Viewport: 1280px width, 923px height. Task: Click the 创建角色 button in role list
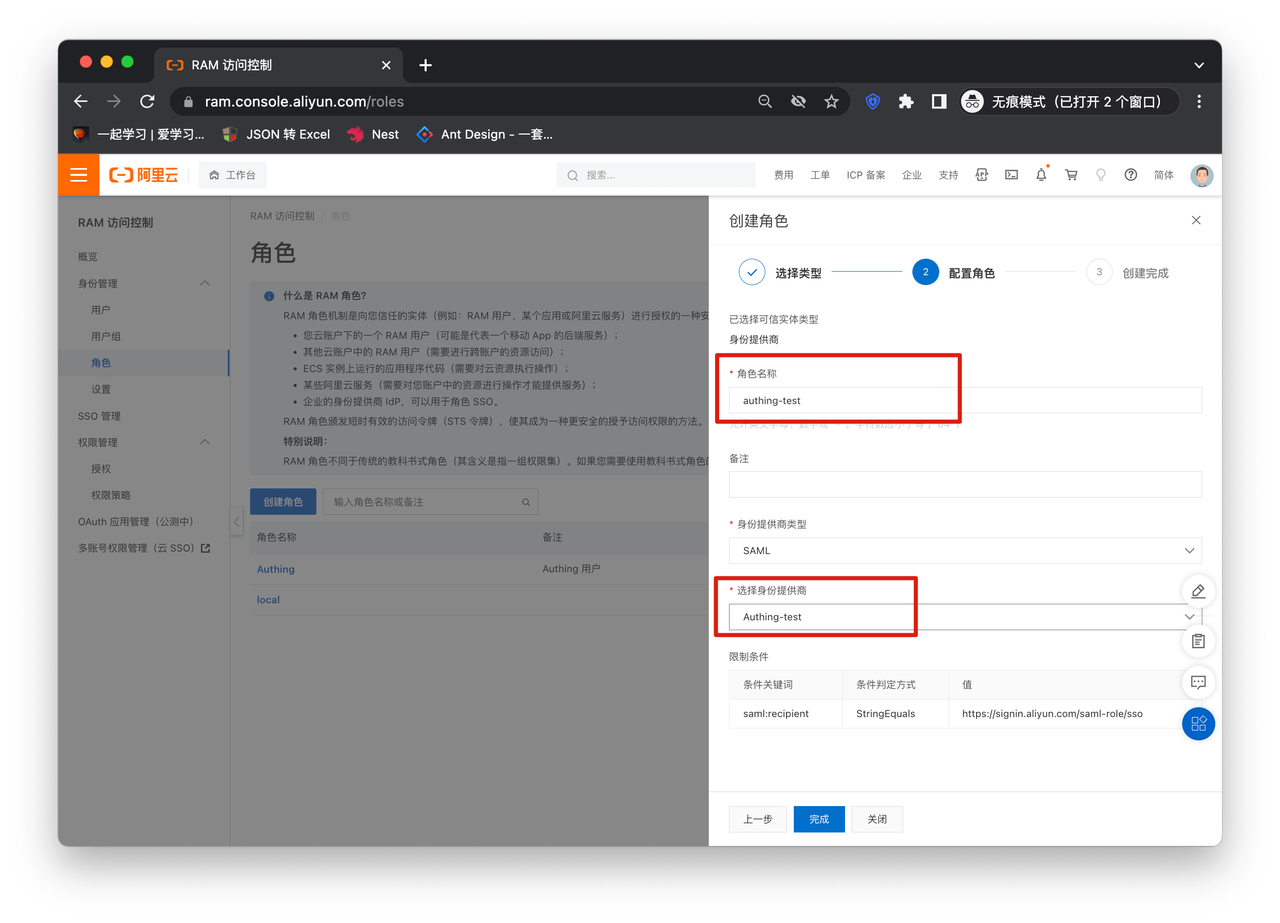(x=283, y=502)
